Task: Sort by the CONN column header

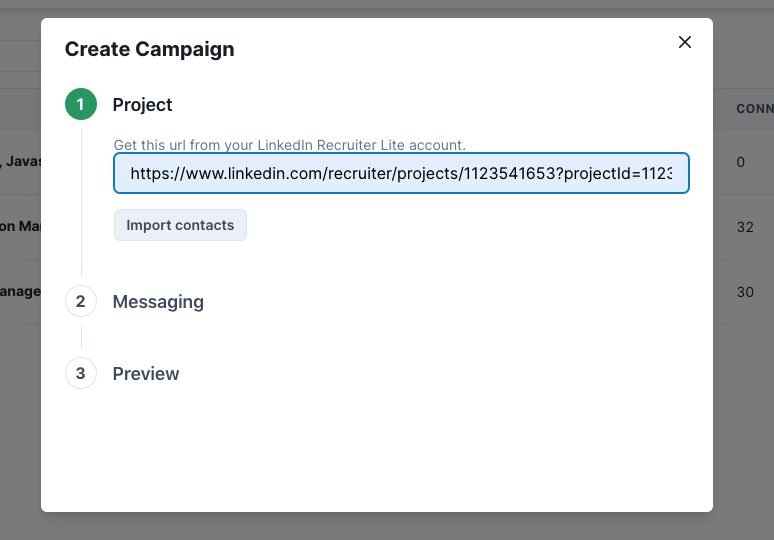Action: click(x=754, y=108)
